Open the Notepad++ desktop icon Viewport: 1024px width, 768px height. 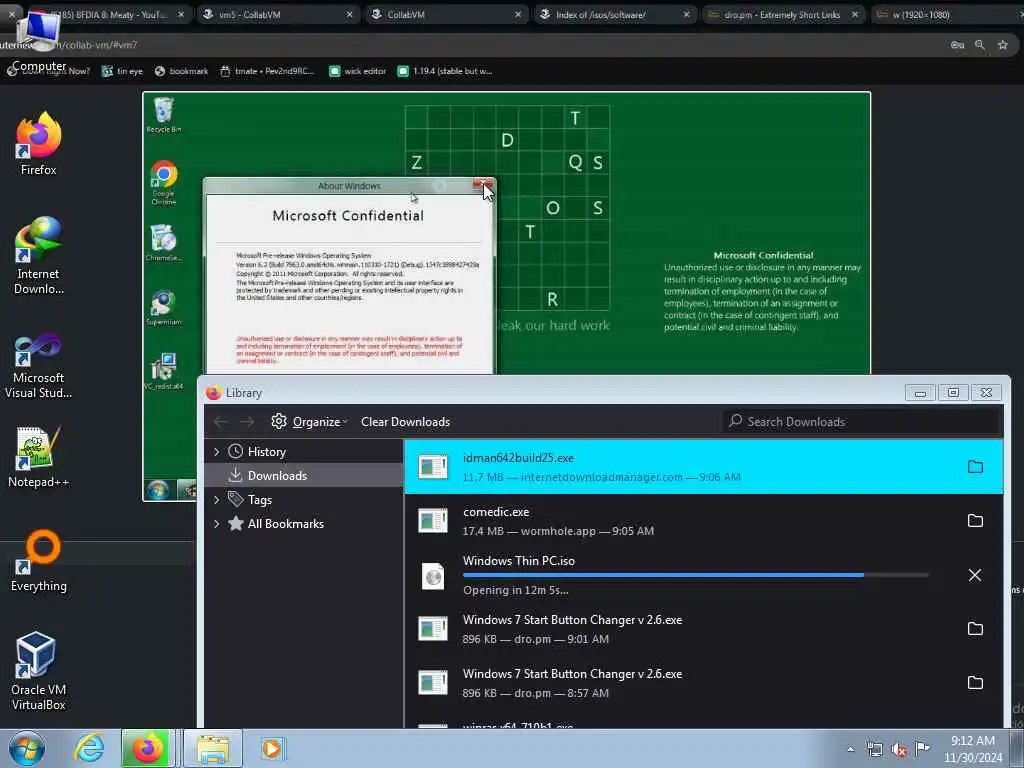(39, 457)
